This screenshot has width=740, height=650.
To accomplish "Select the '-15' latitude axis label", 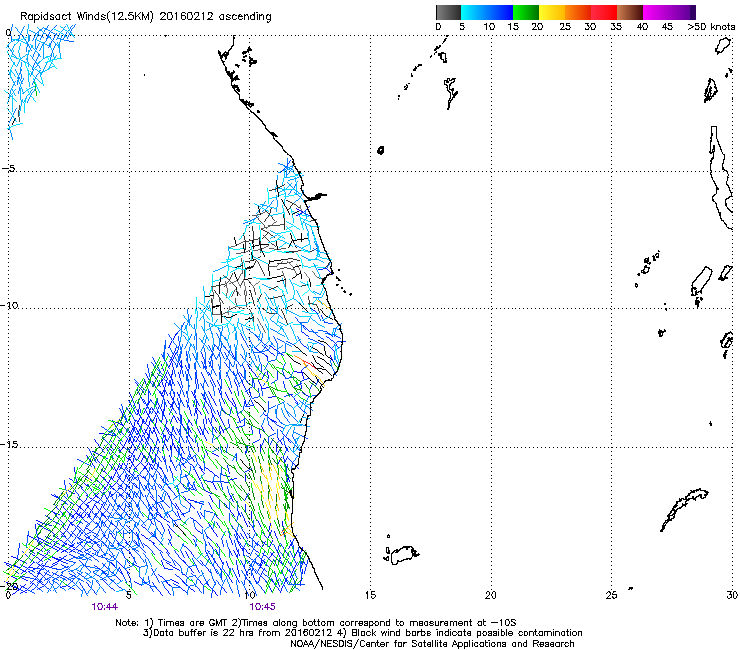I will point(10,444).
